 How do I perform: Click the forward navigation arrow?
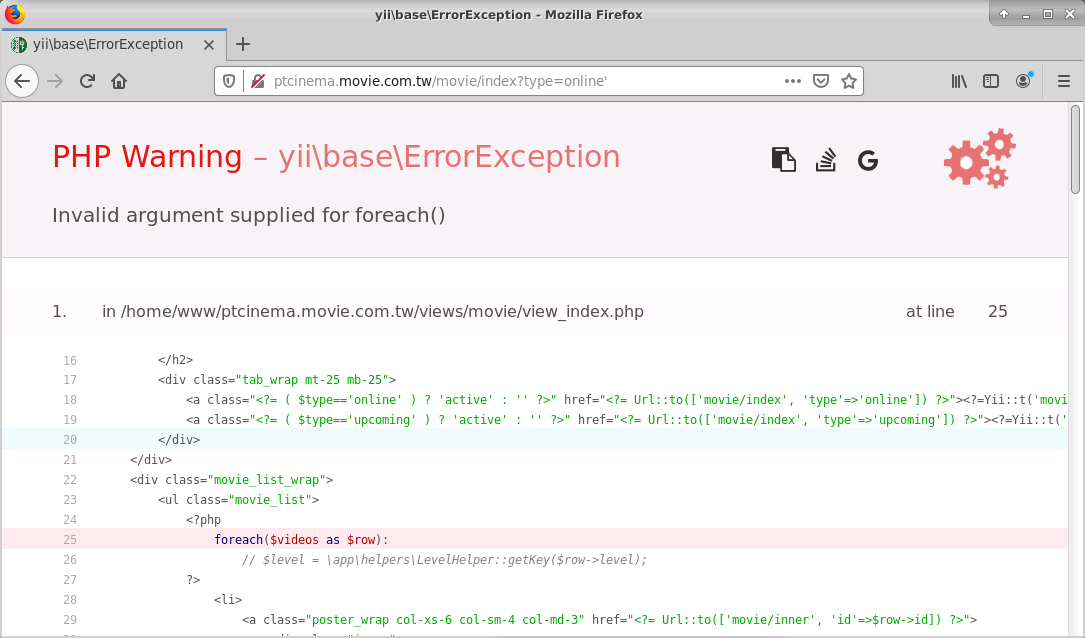pyautogui.click(x=55, y=81)
